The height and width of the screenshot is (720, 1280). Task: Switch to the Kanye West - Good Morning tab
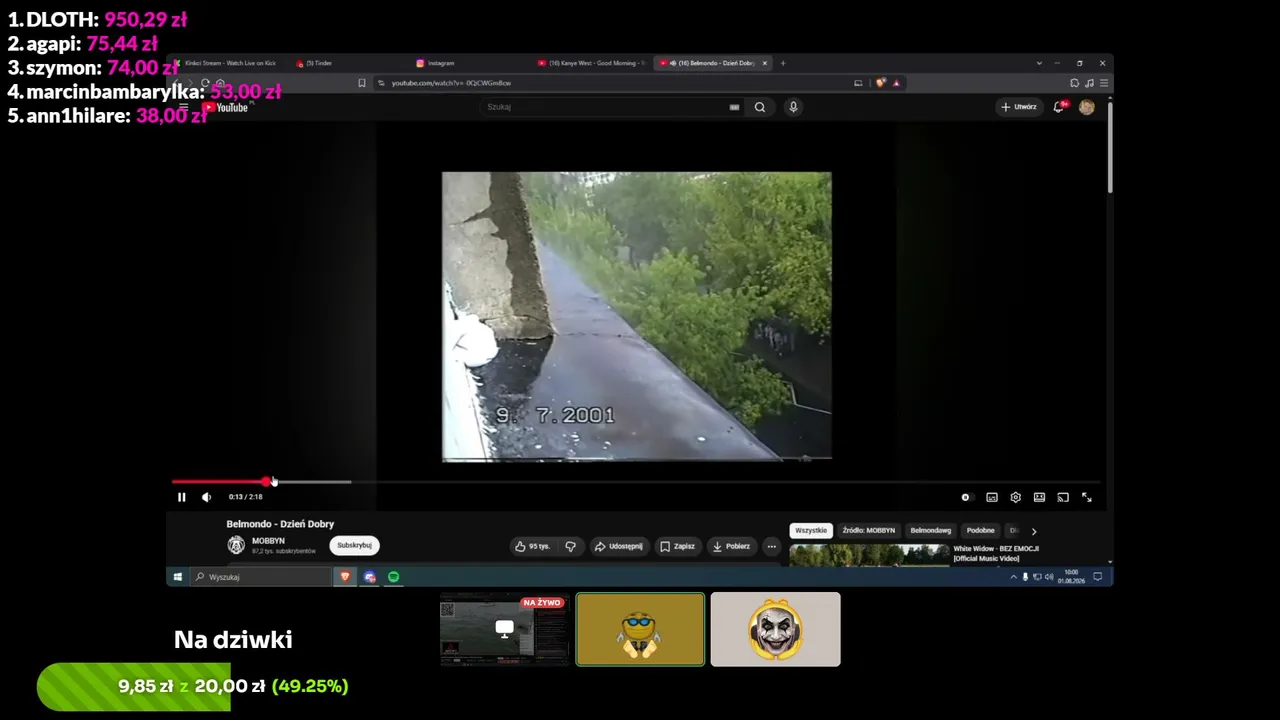(x=591, y=63)
